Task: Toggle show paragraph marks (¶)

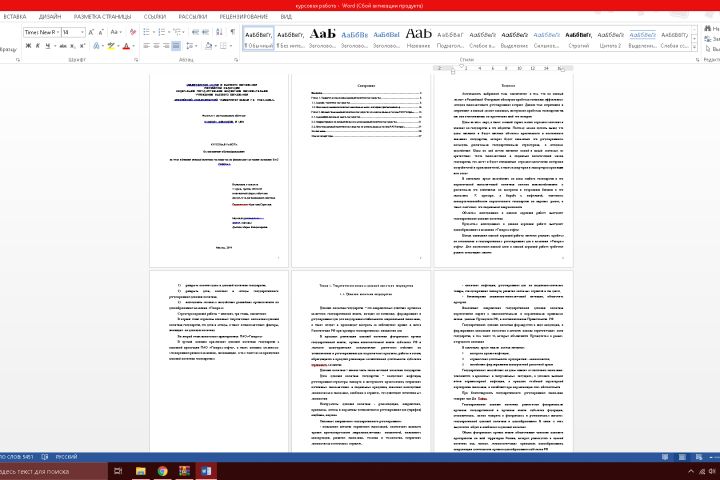Action: [x=232, y=32]
